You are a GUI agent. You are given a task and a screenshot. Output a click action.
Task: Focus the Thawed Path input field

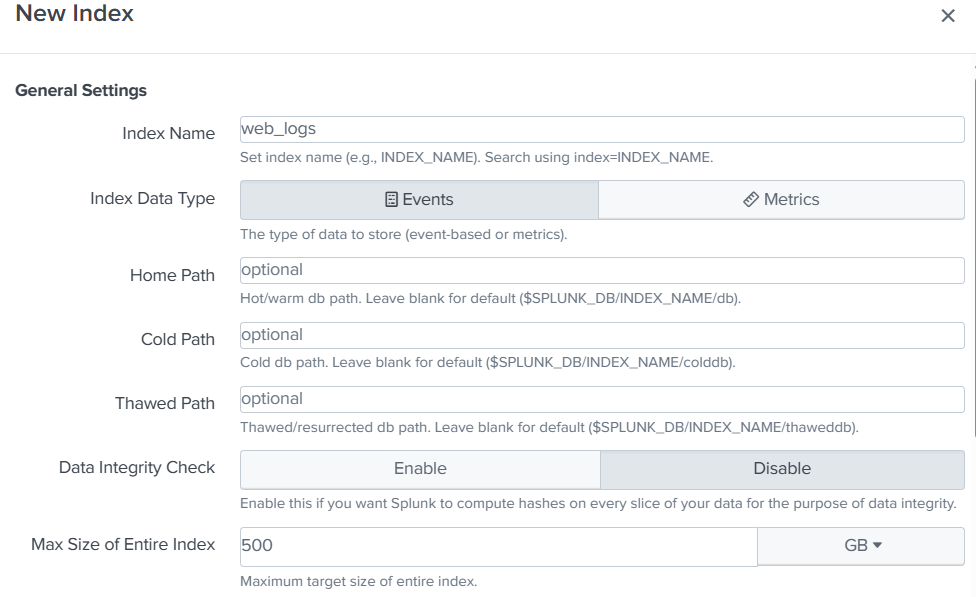pyautogui.click(x=600, y=399)
